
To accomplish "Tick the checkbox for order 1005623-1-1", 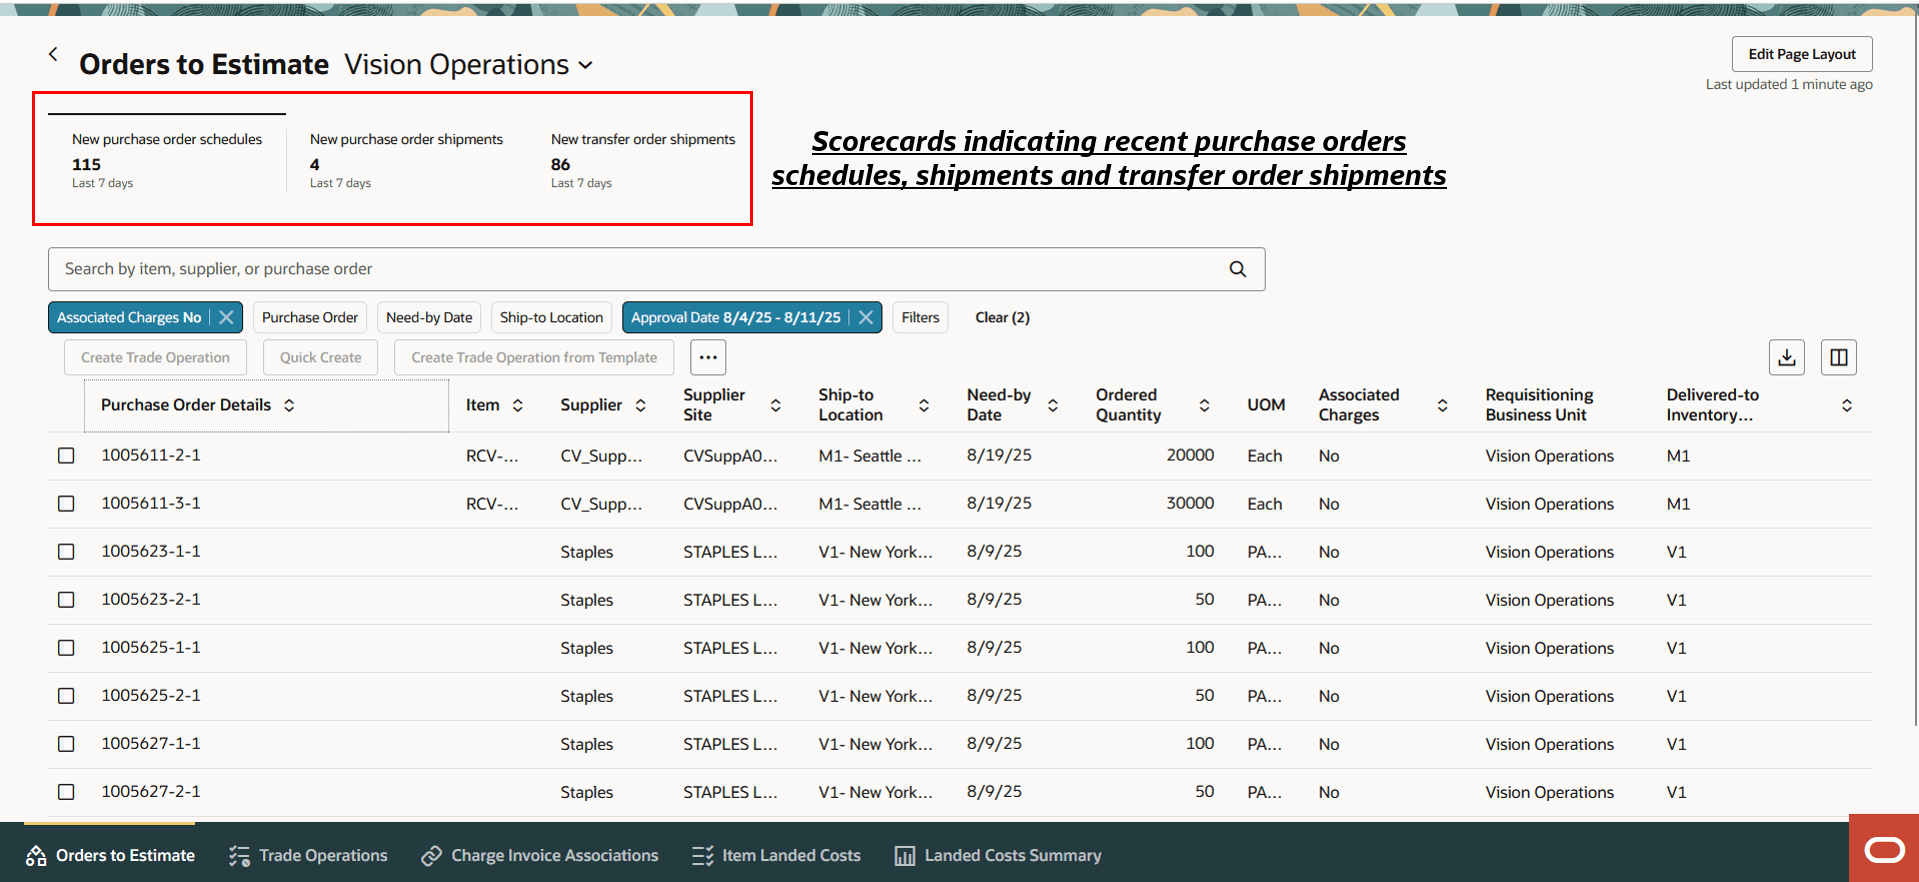I will 66,551.
